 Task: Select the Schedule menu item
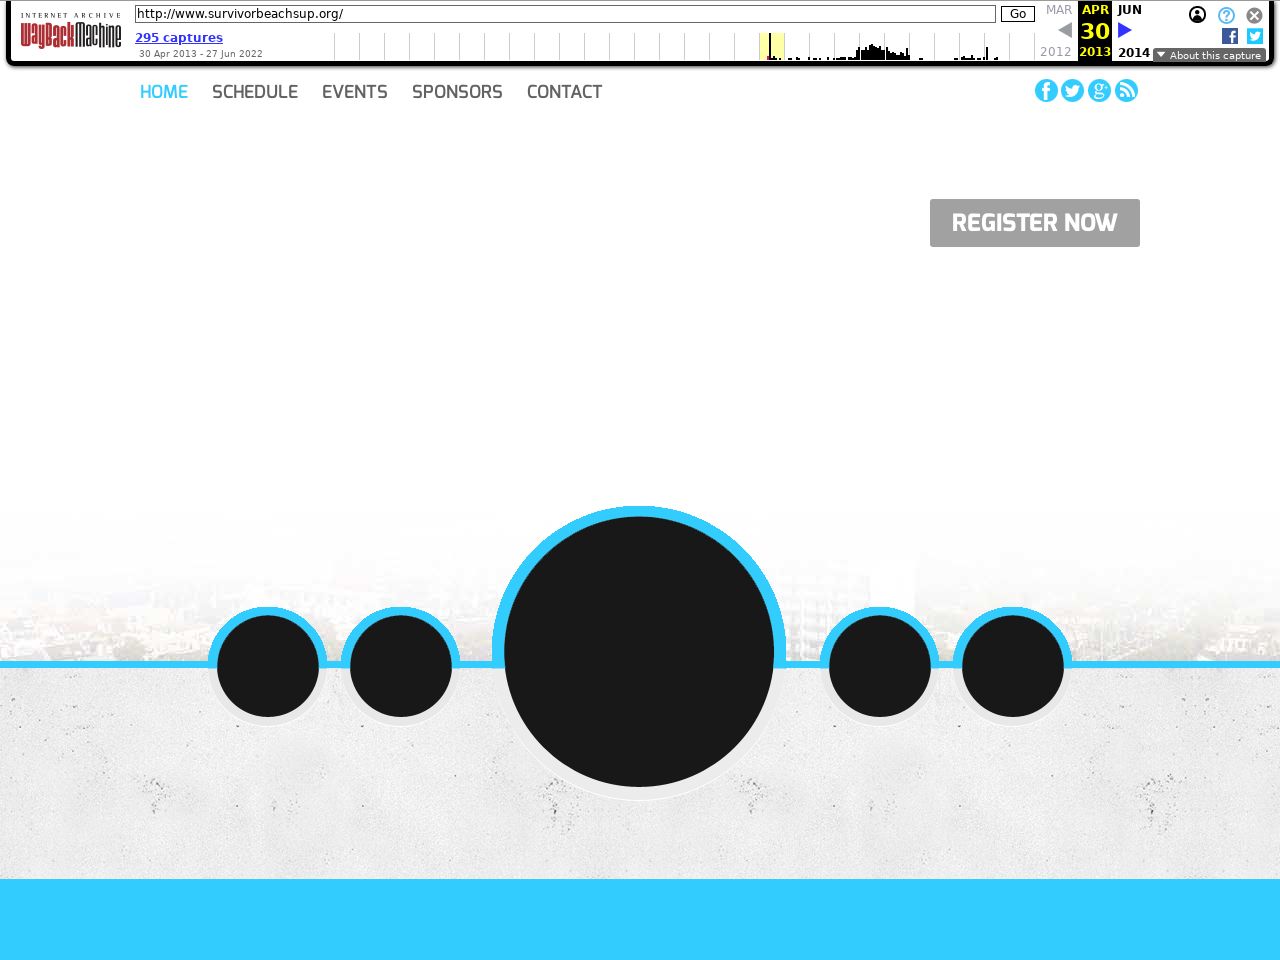255,92
